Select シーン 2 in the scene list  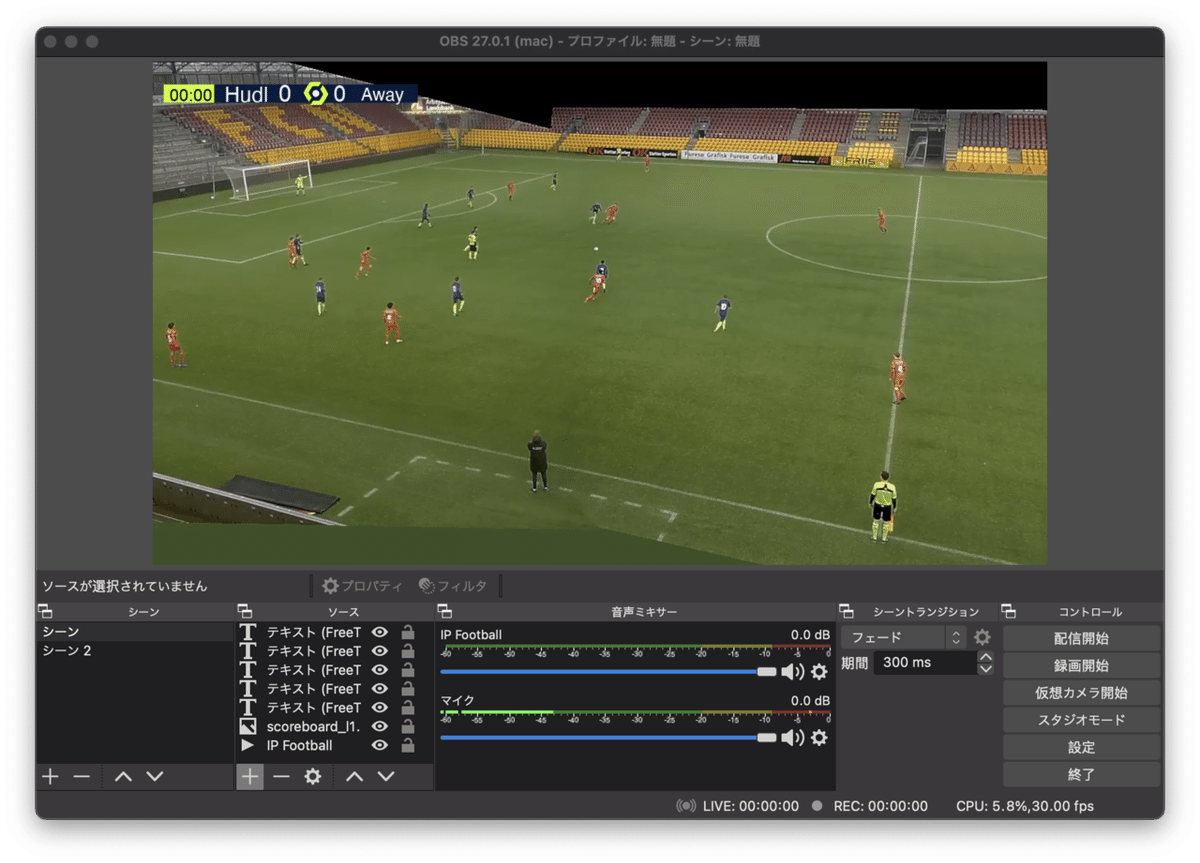[135, 651]
